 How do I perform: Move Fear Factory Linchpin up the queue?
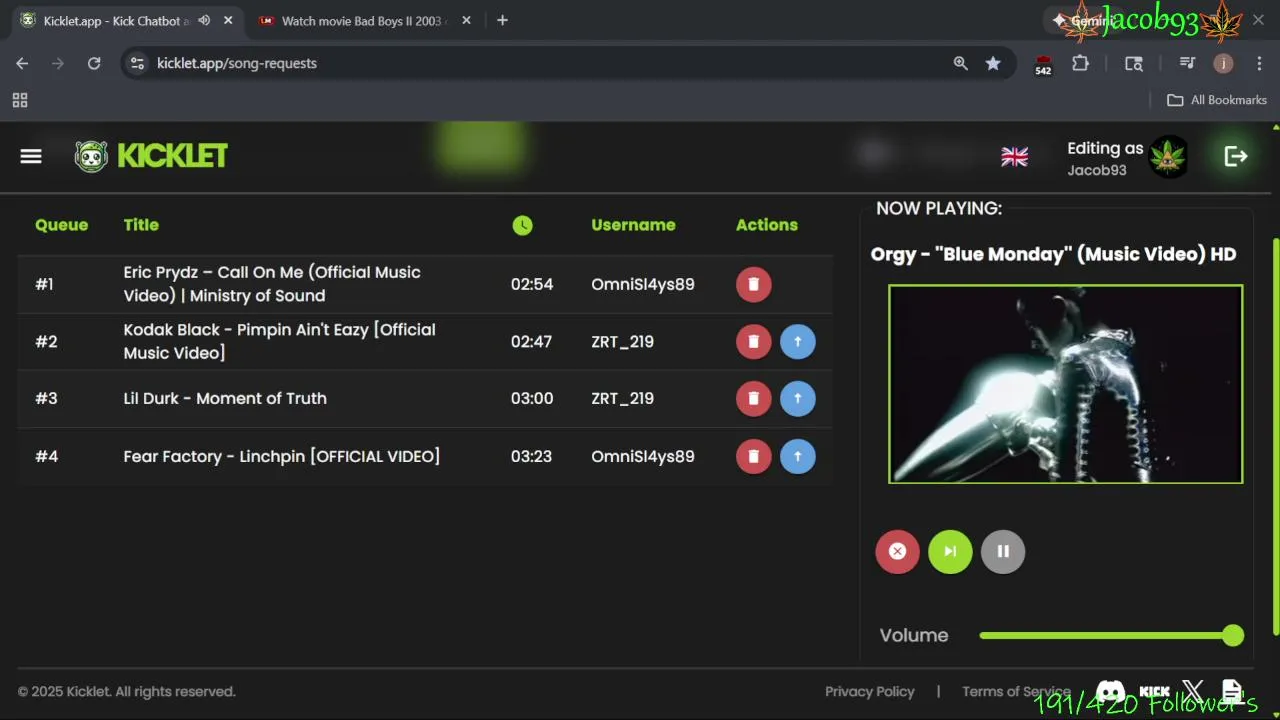(798, 456)
